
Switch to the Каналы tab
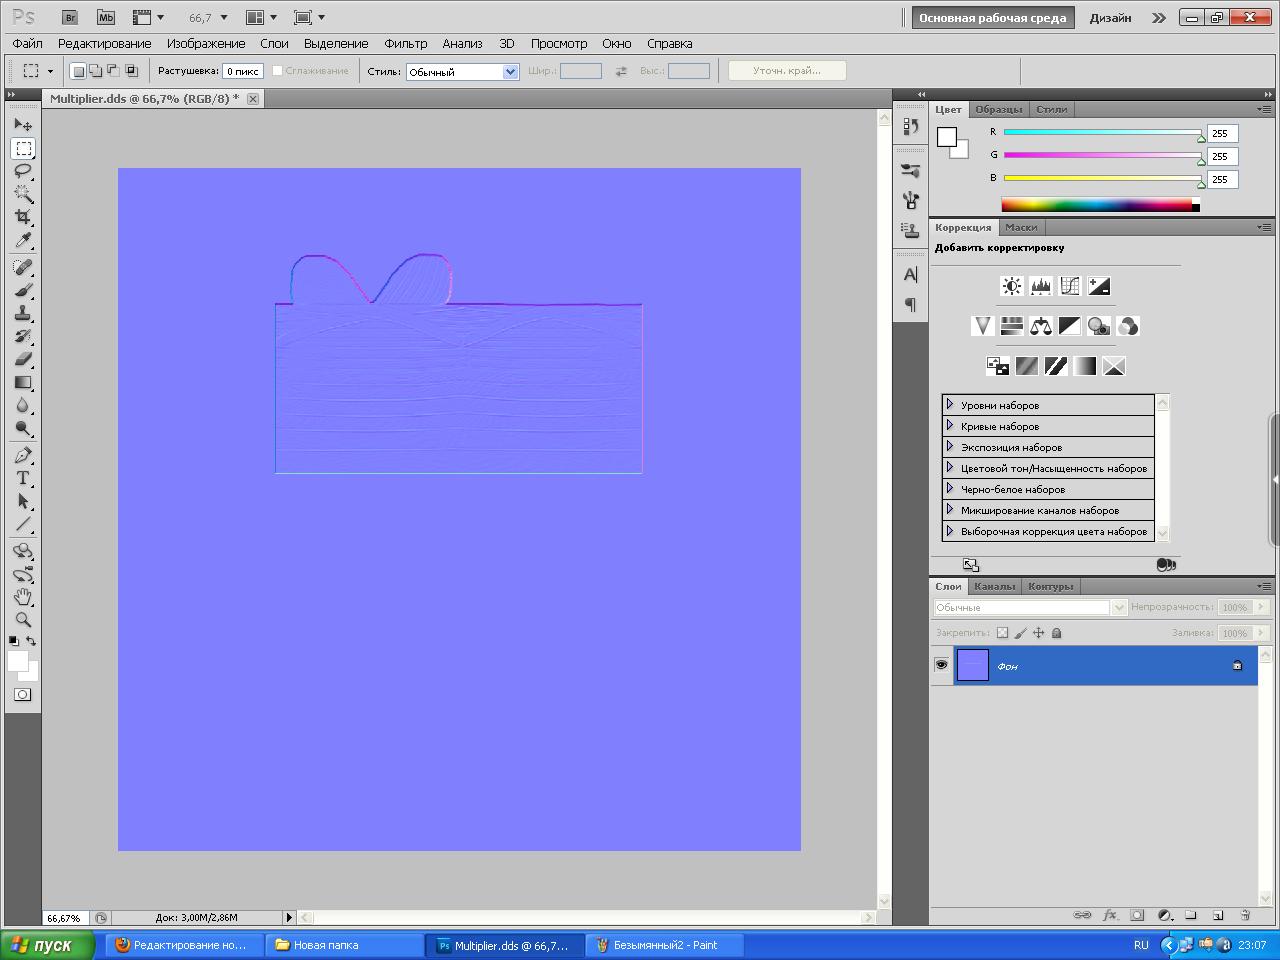(x=994, y=586)
